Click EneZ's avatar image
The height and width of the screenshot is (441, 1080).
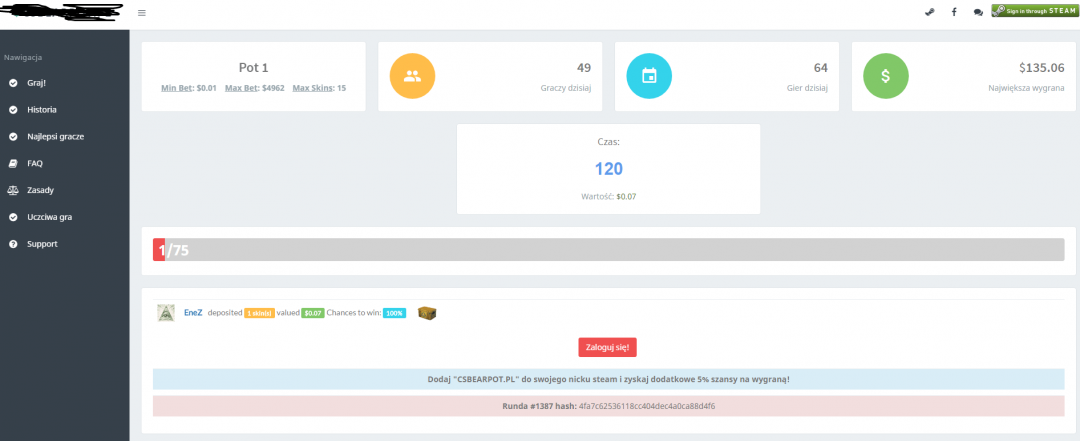166,313
